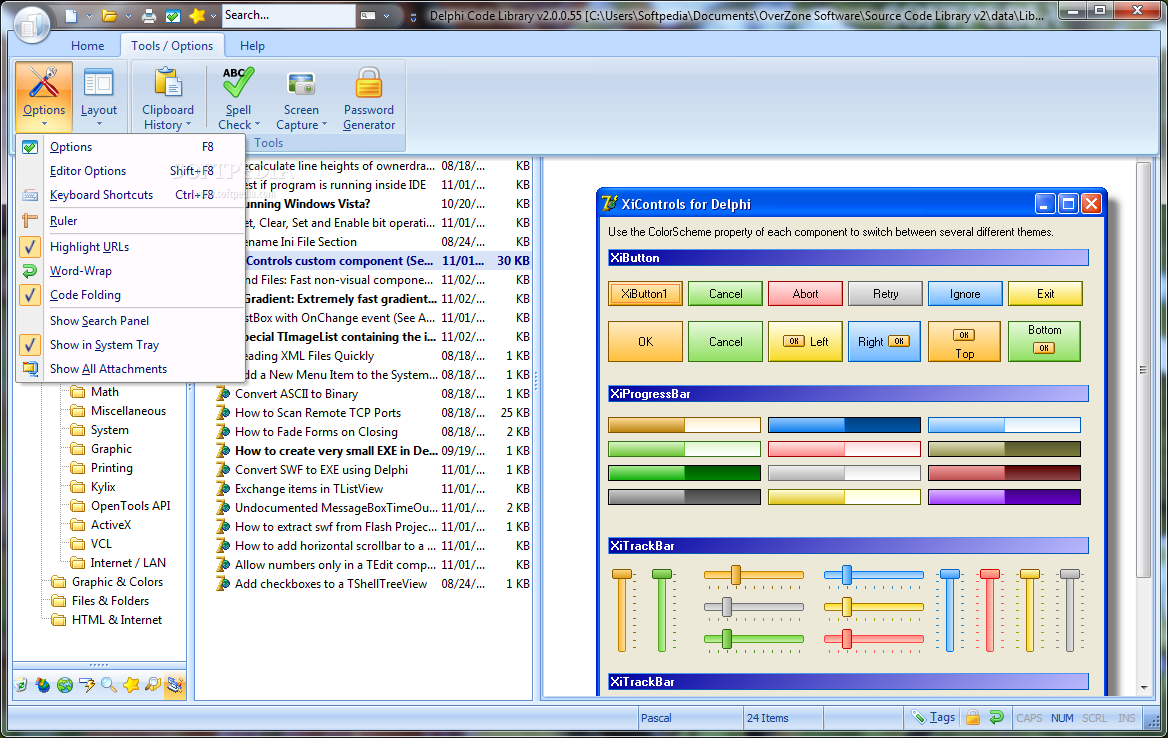Click the yellow star icon in bottom panel bar
Image resolution: width=1168 pixels, height=738 pixels.
tap(131, 684)
